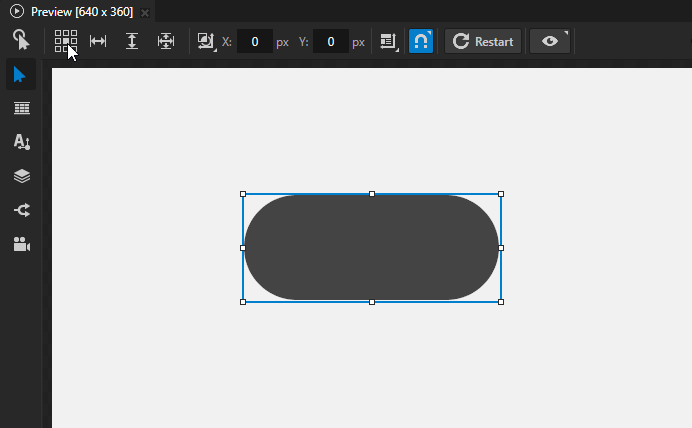
Task: Toggle the eye visibility button in toolbar
Action: (x=550, y=41)
